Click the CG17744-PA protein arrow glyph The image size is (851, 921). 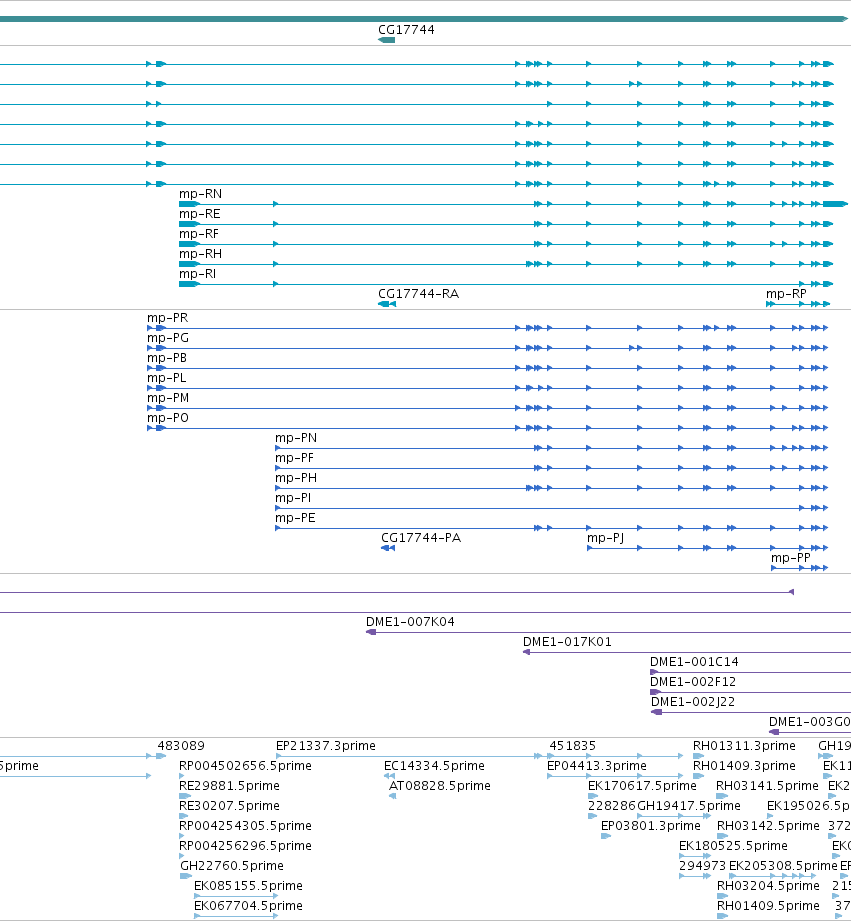coord(388,548)
